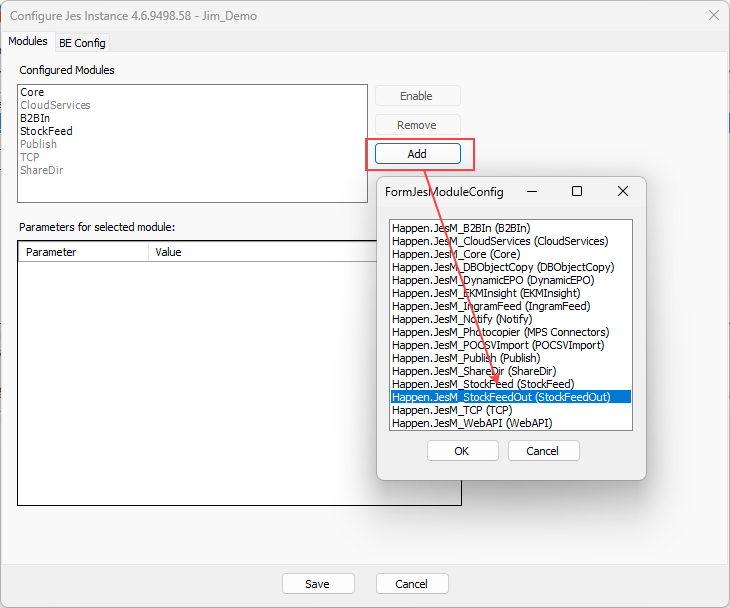
Task: Choose Happen.JesM_Core (Core) module
Action: pyautogui.click(x=511, y=254)
